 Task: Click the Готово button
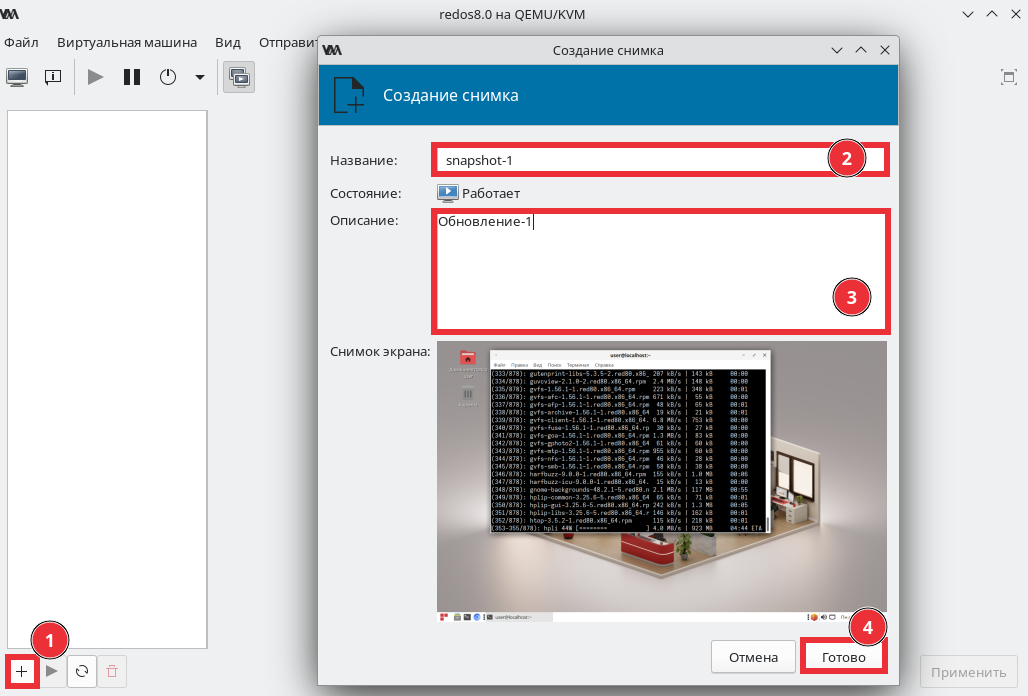(843, 657)
